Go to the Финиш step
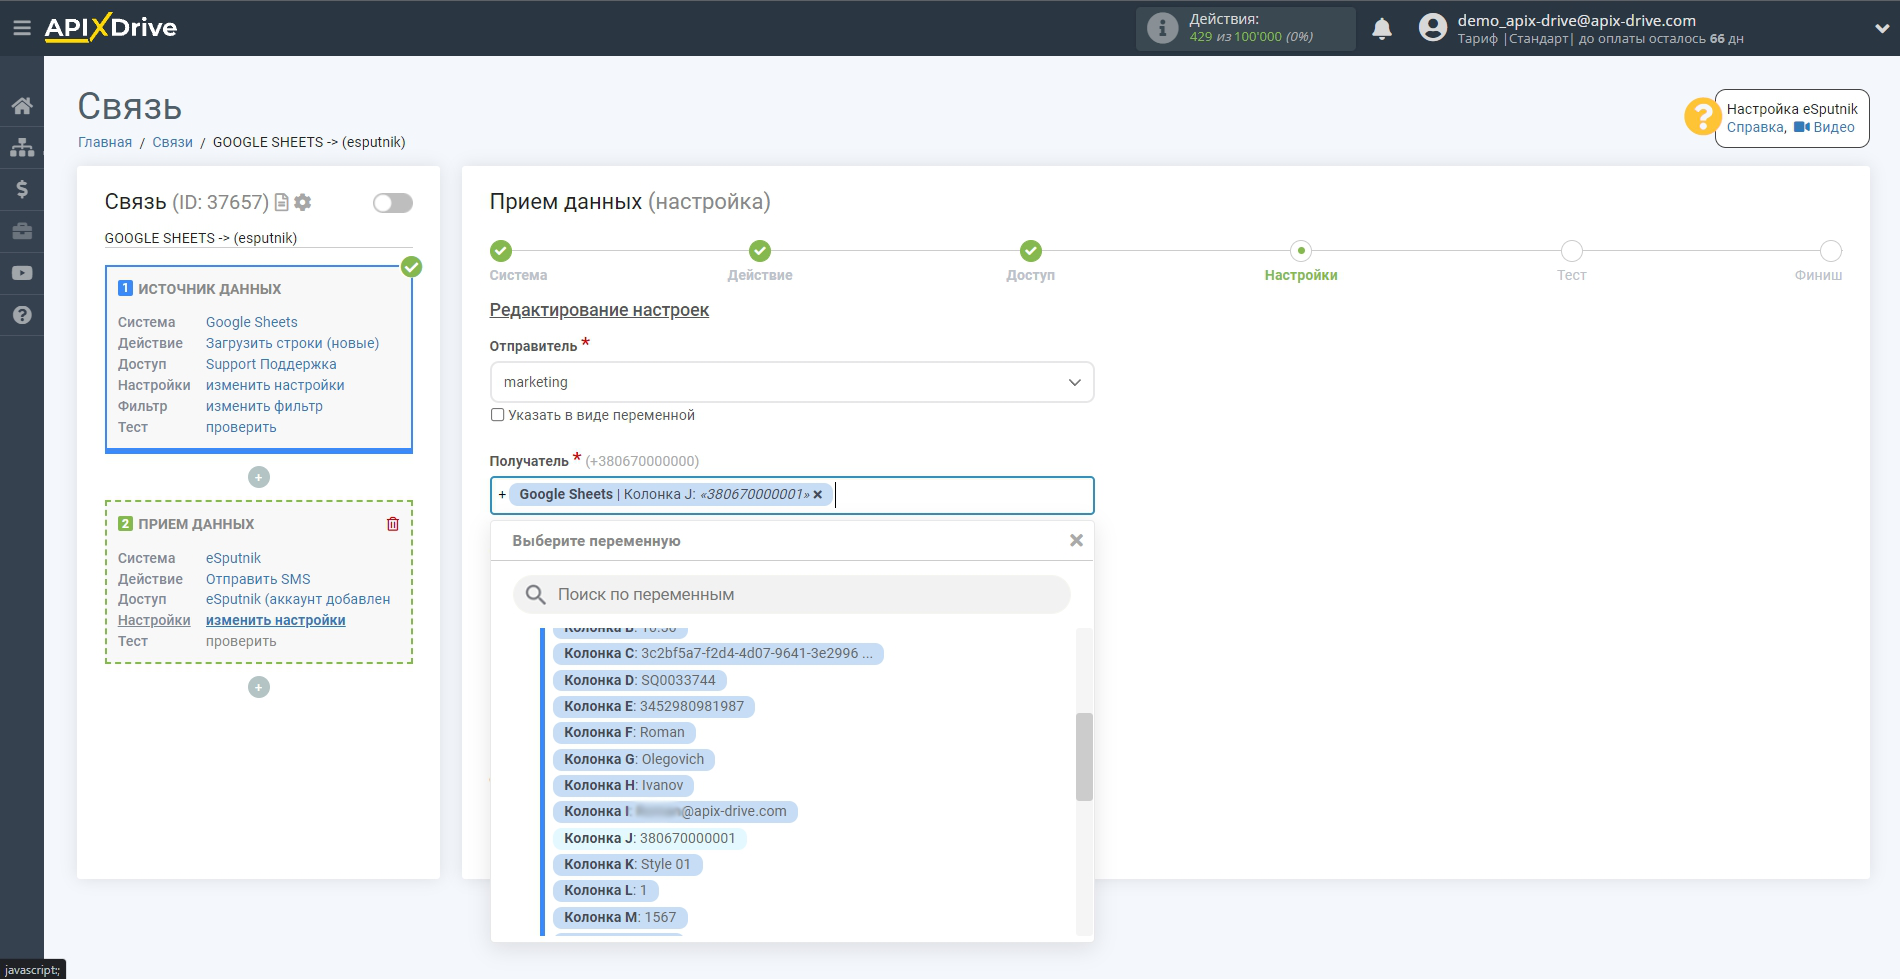 [1831, 251]
